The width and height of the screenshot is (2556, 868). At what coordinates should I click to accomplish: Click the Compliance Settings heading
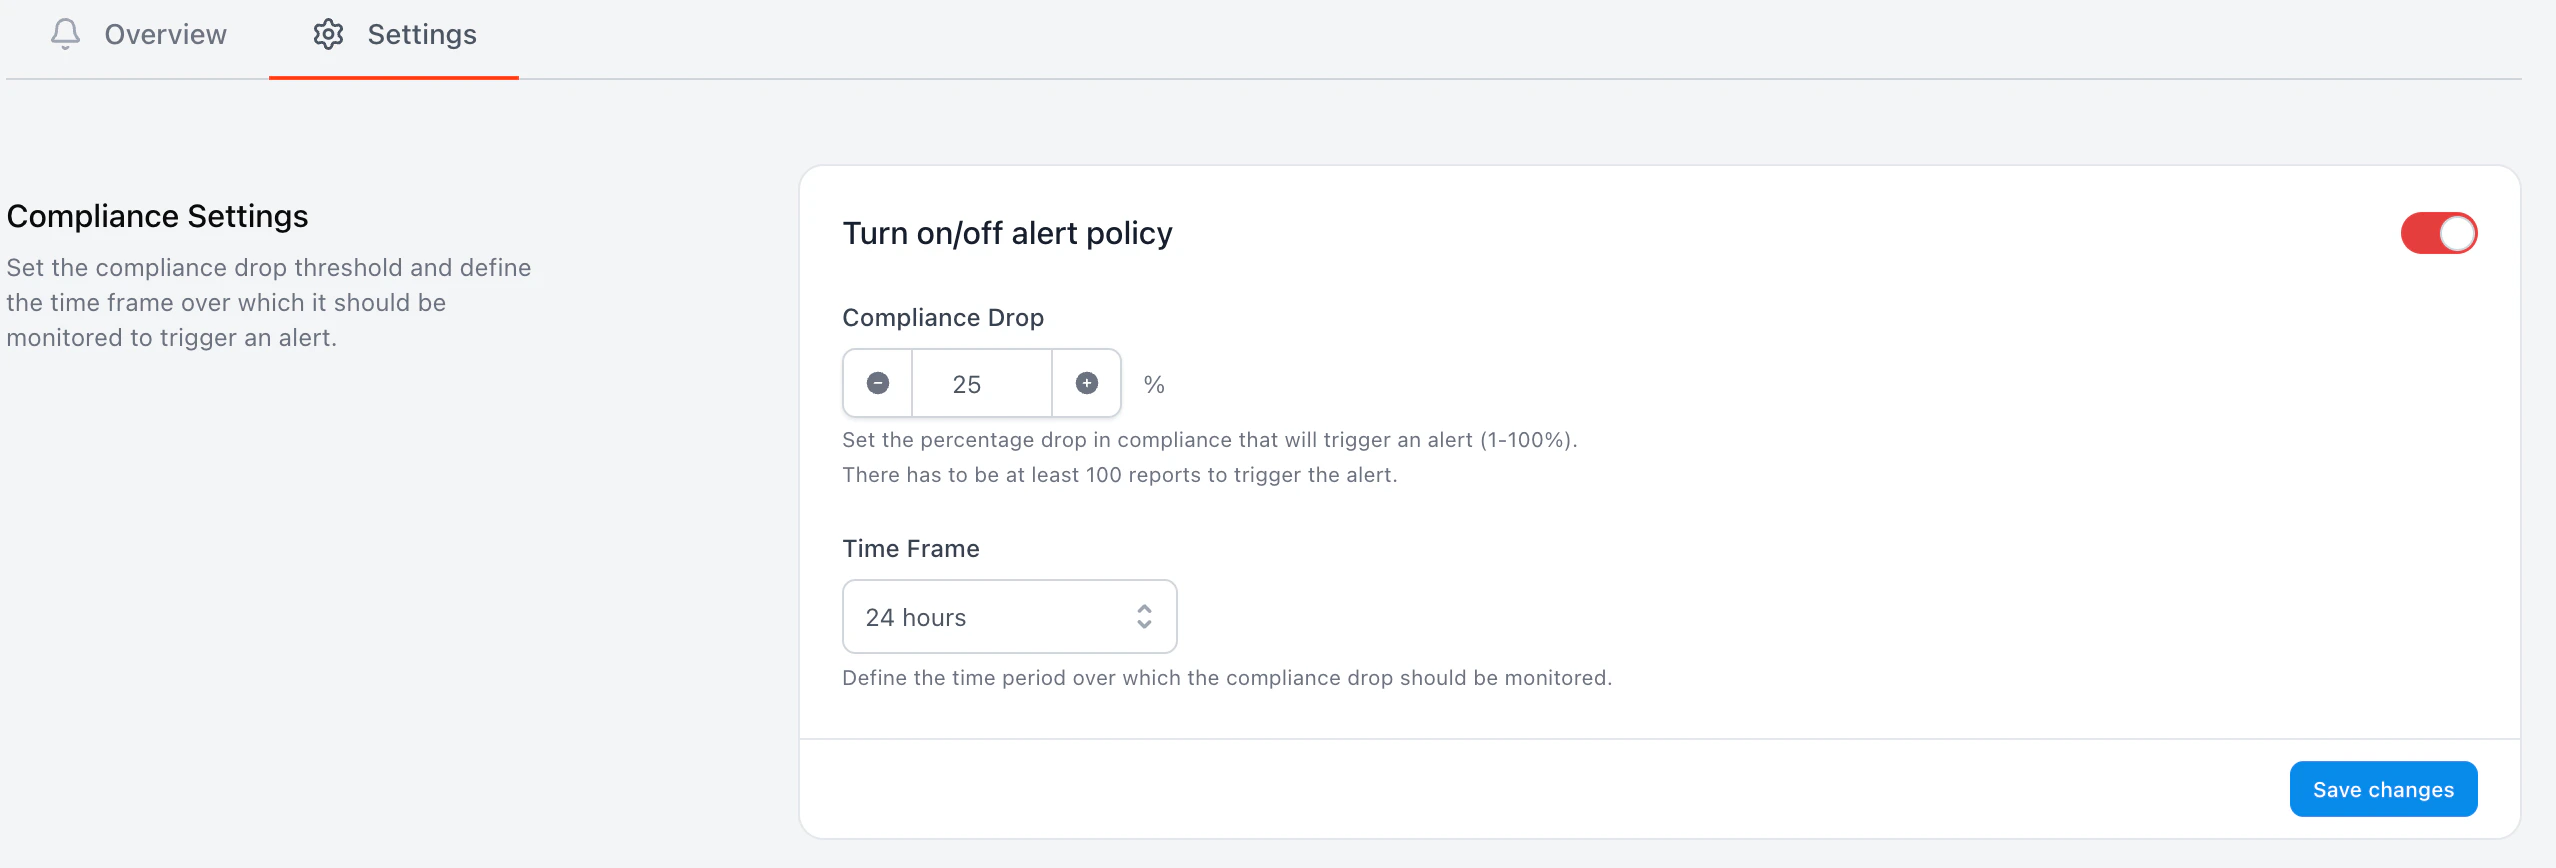157,216
